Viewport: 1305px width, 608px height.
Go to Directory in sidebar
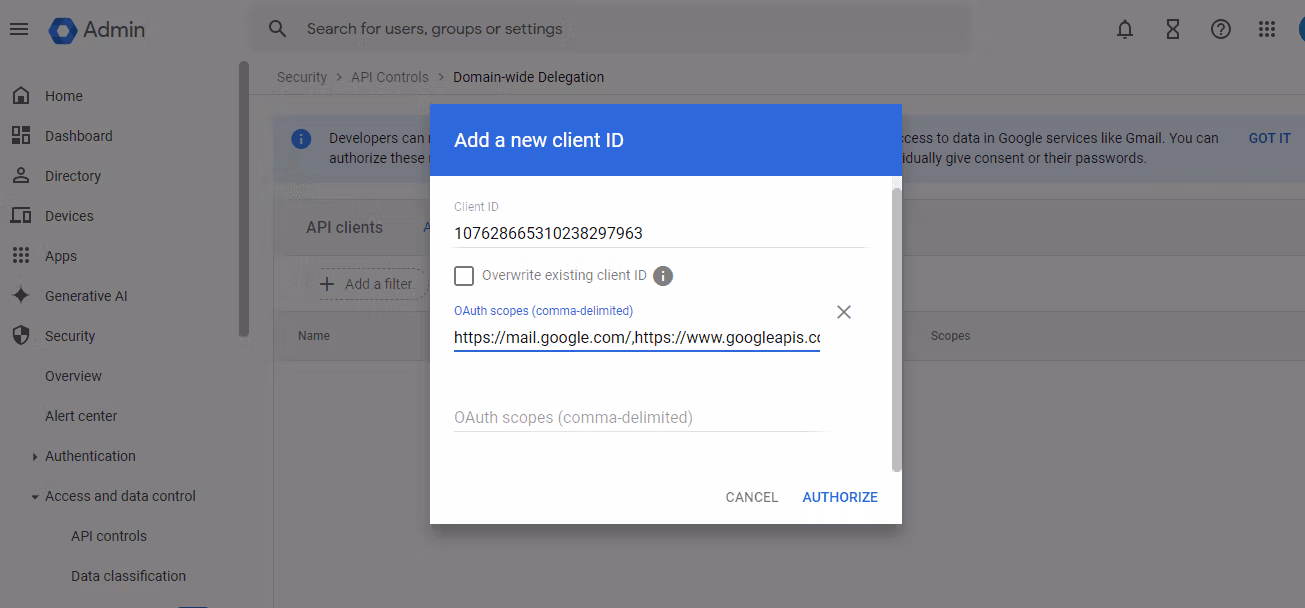(x=73, y=176)
